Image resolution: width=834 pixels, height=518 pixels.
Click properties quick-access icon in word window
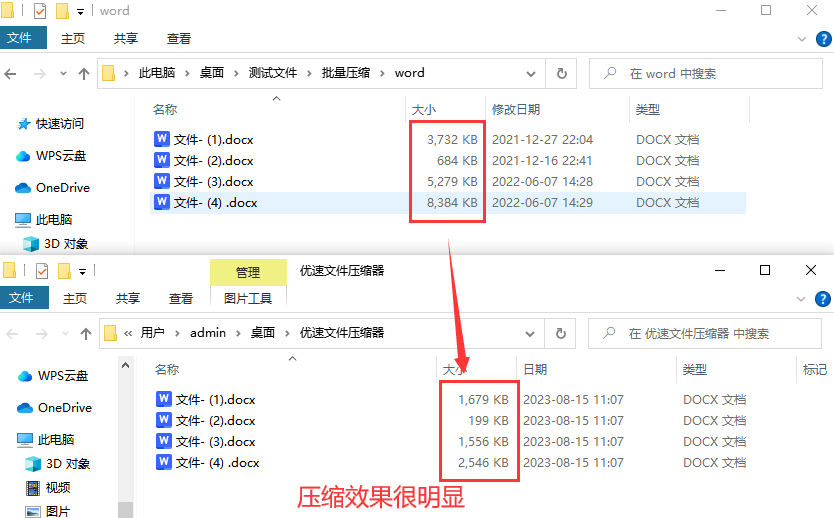pyautogui.click(x=40, y=11)
